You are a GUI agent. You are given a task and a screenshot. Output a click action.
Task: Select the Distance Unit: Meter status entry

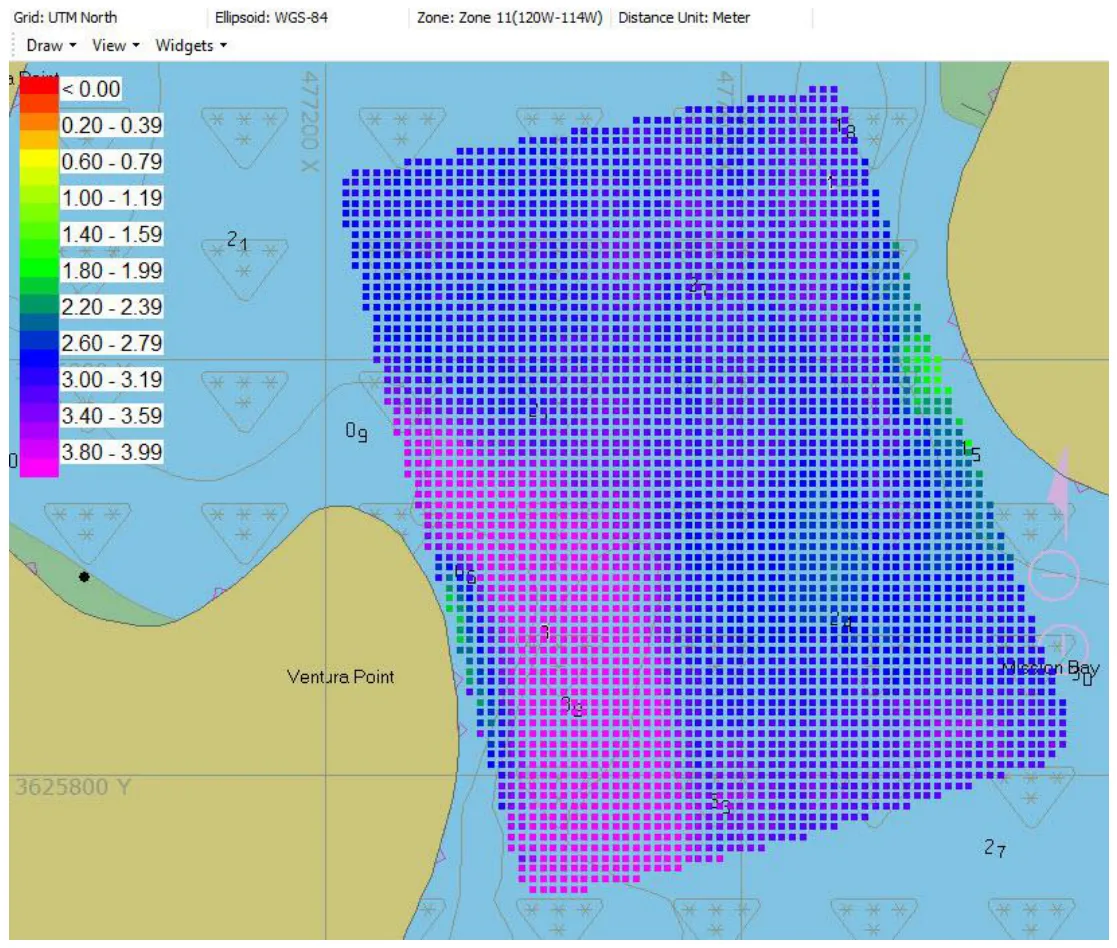(684, 18)
